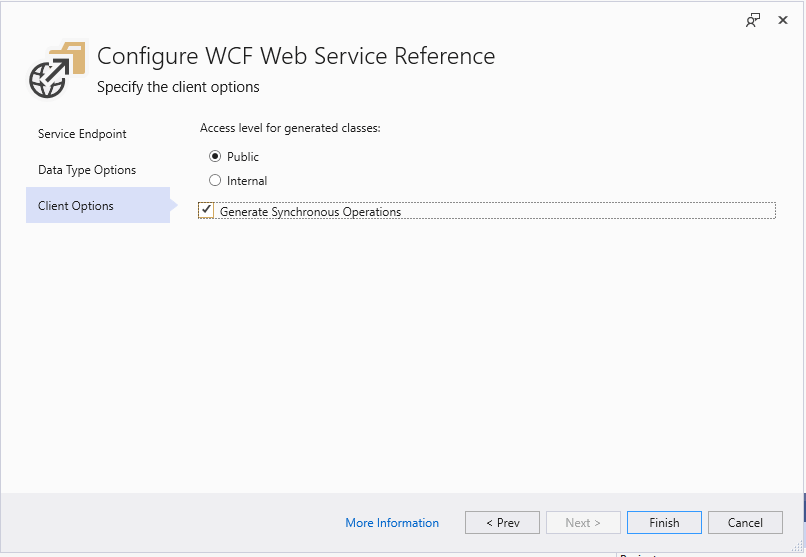Cancel the WCF reference configuration
The height and width of the screenshot is (557, 806).
pos(745,523)
